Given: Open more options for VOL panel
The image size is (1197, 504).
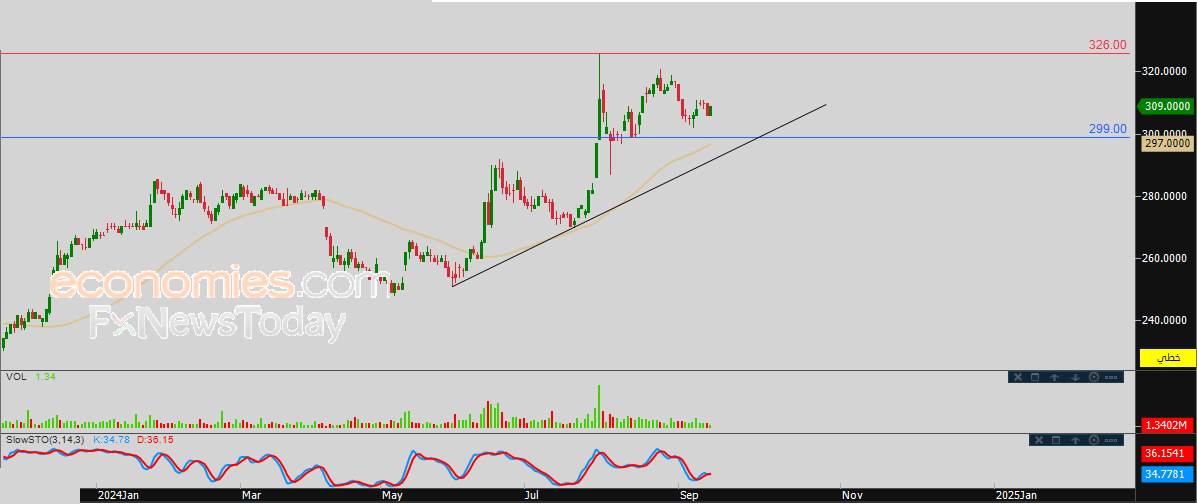Looking at the screenshot, I should coord(1111,377).
